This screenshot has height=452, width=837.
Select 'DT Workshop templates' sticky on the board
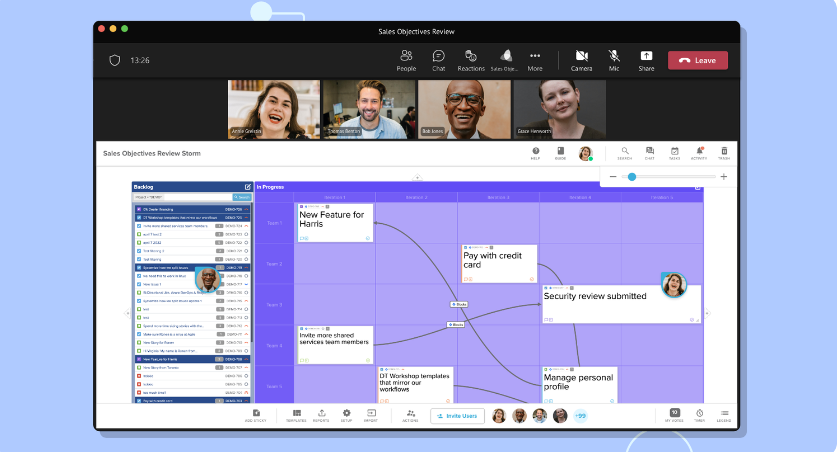tap(416, 385)
